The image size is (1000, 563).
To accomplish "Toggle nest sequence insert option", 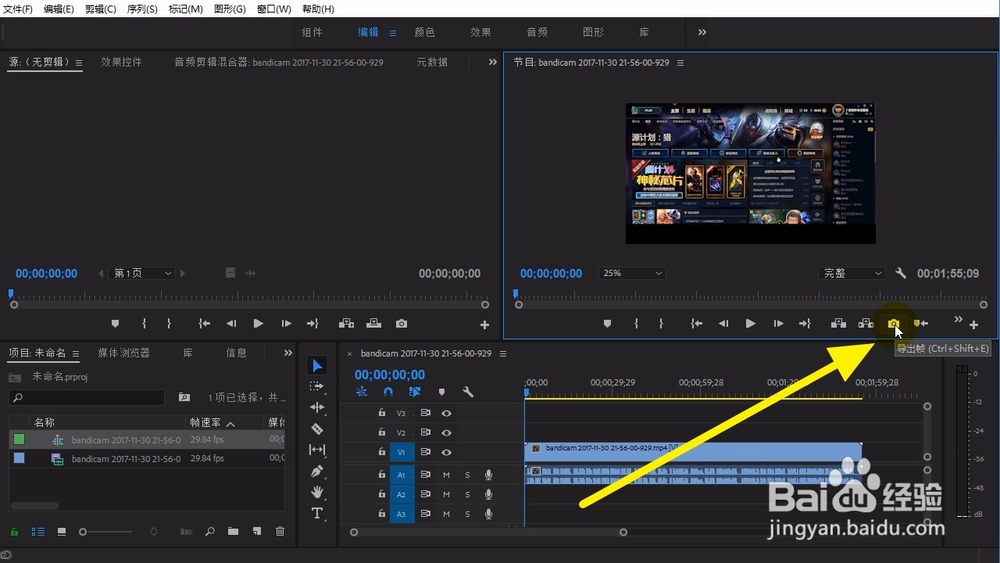I will click(362, 392).
